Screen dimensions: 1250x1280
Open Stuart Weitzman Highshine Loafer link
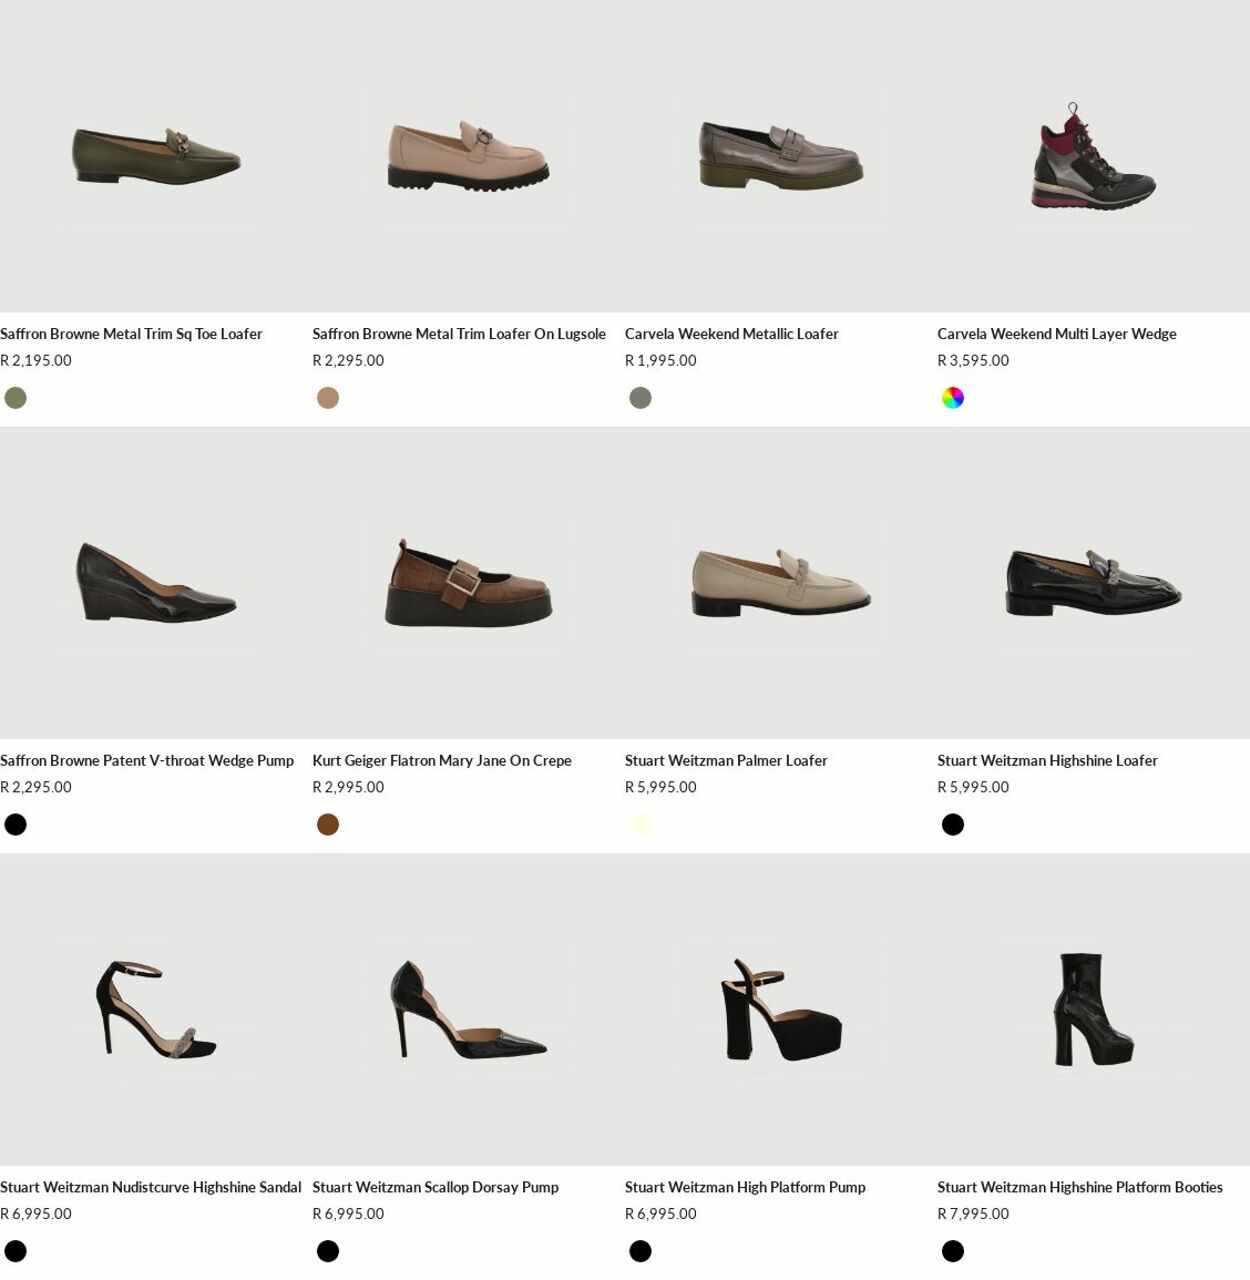pyautogui.click(x=1047, y=761)
